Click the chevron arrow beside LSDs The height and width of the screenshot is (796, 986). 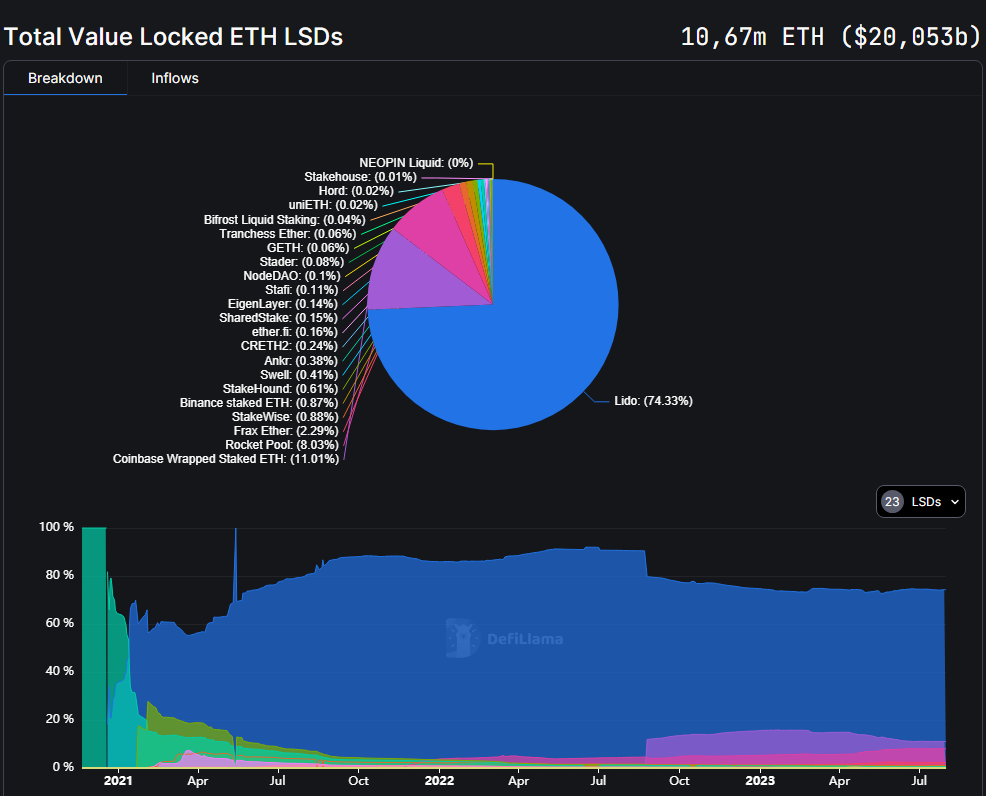(955, 502)
